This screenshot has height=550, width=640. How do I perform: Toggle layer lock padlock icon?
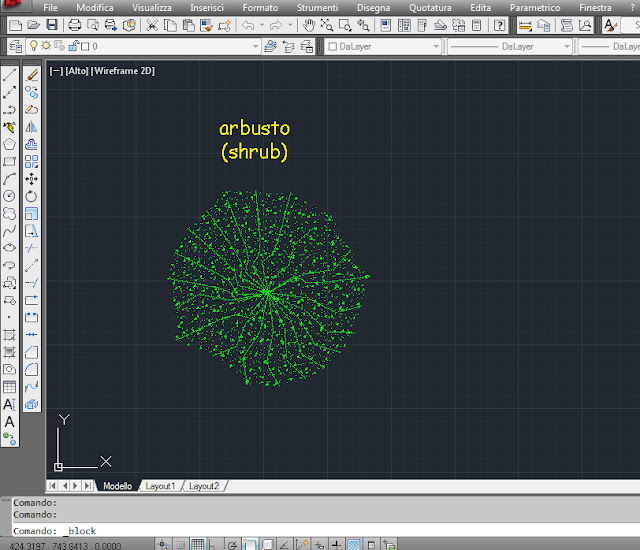73,46
